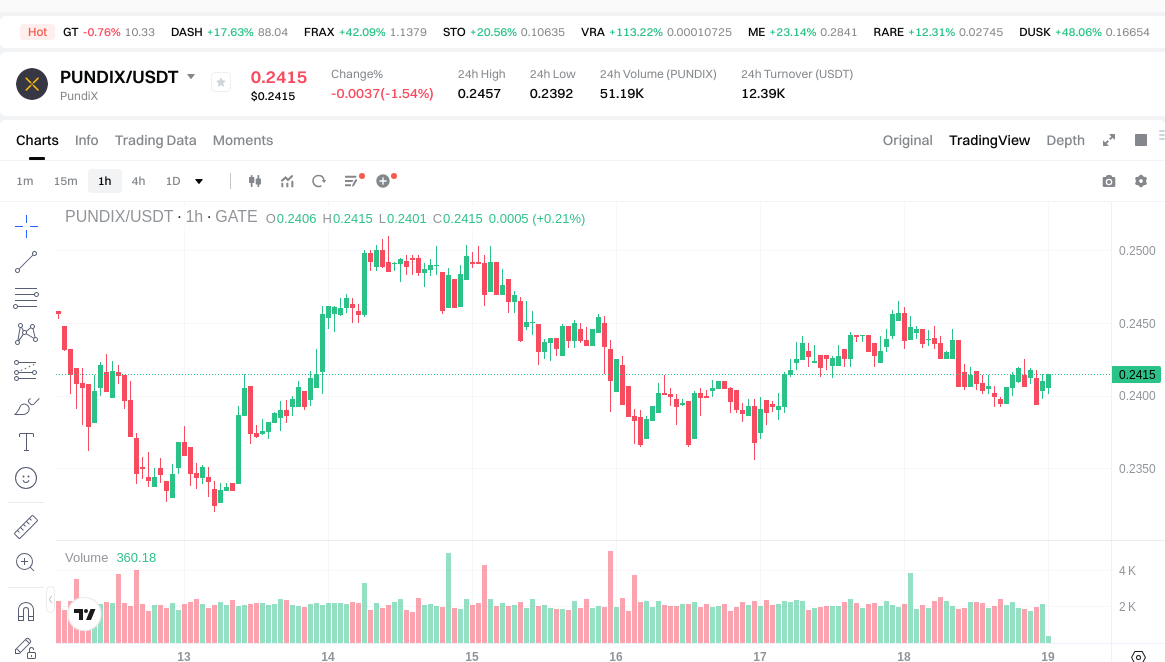Viewport: 1165px width, 662px height.
Task: Pick the ruler measure tool
Action: pyautogui.click(x=26, y=526)
